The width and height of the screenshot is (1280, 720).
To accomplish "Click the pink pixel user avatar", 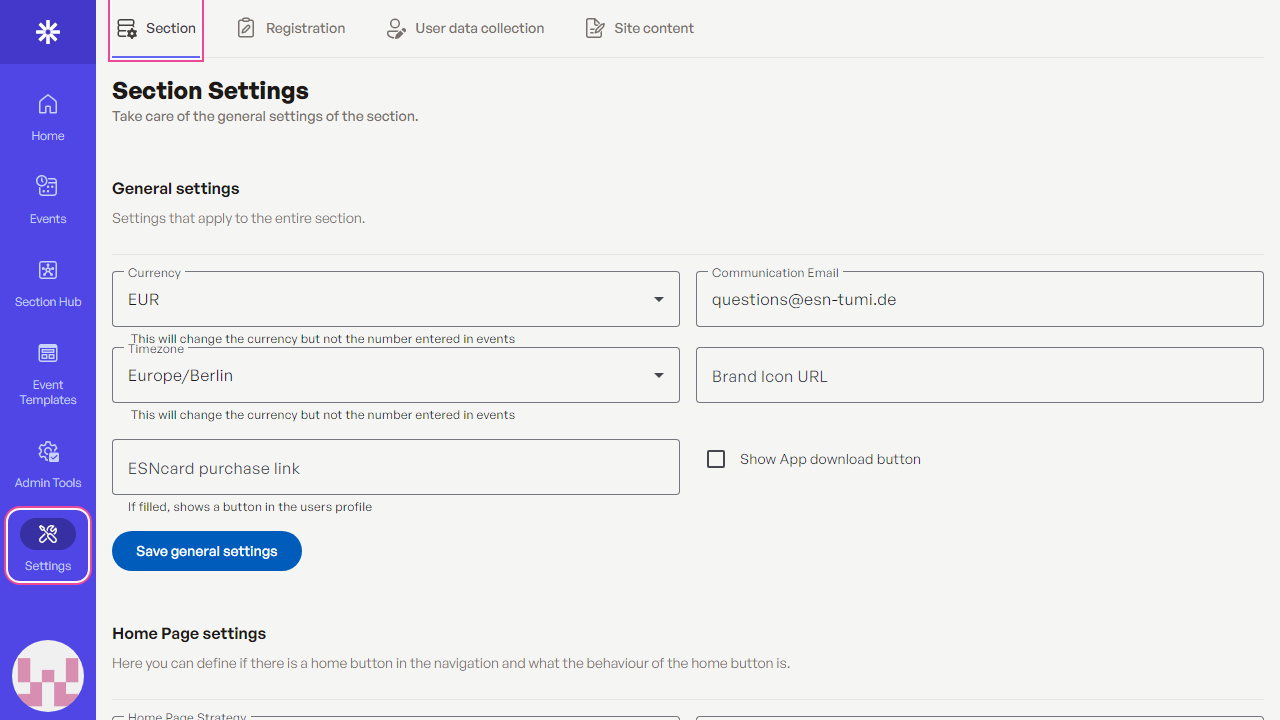I will click(47, 677).
